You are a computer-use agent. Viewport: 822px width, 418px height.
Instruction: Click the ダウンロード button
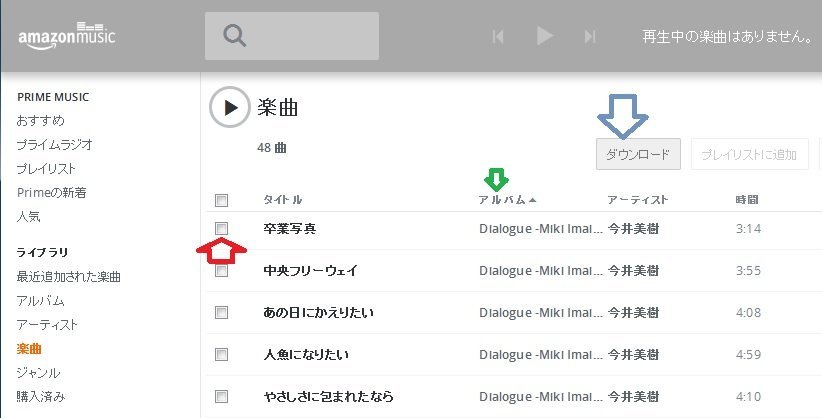638,154
